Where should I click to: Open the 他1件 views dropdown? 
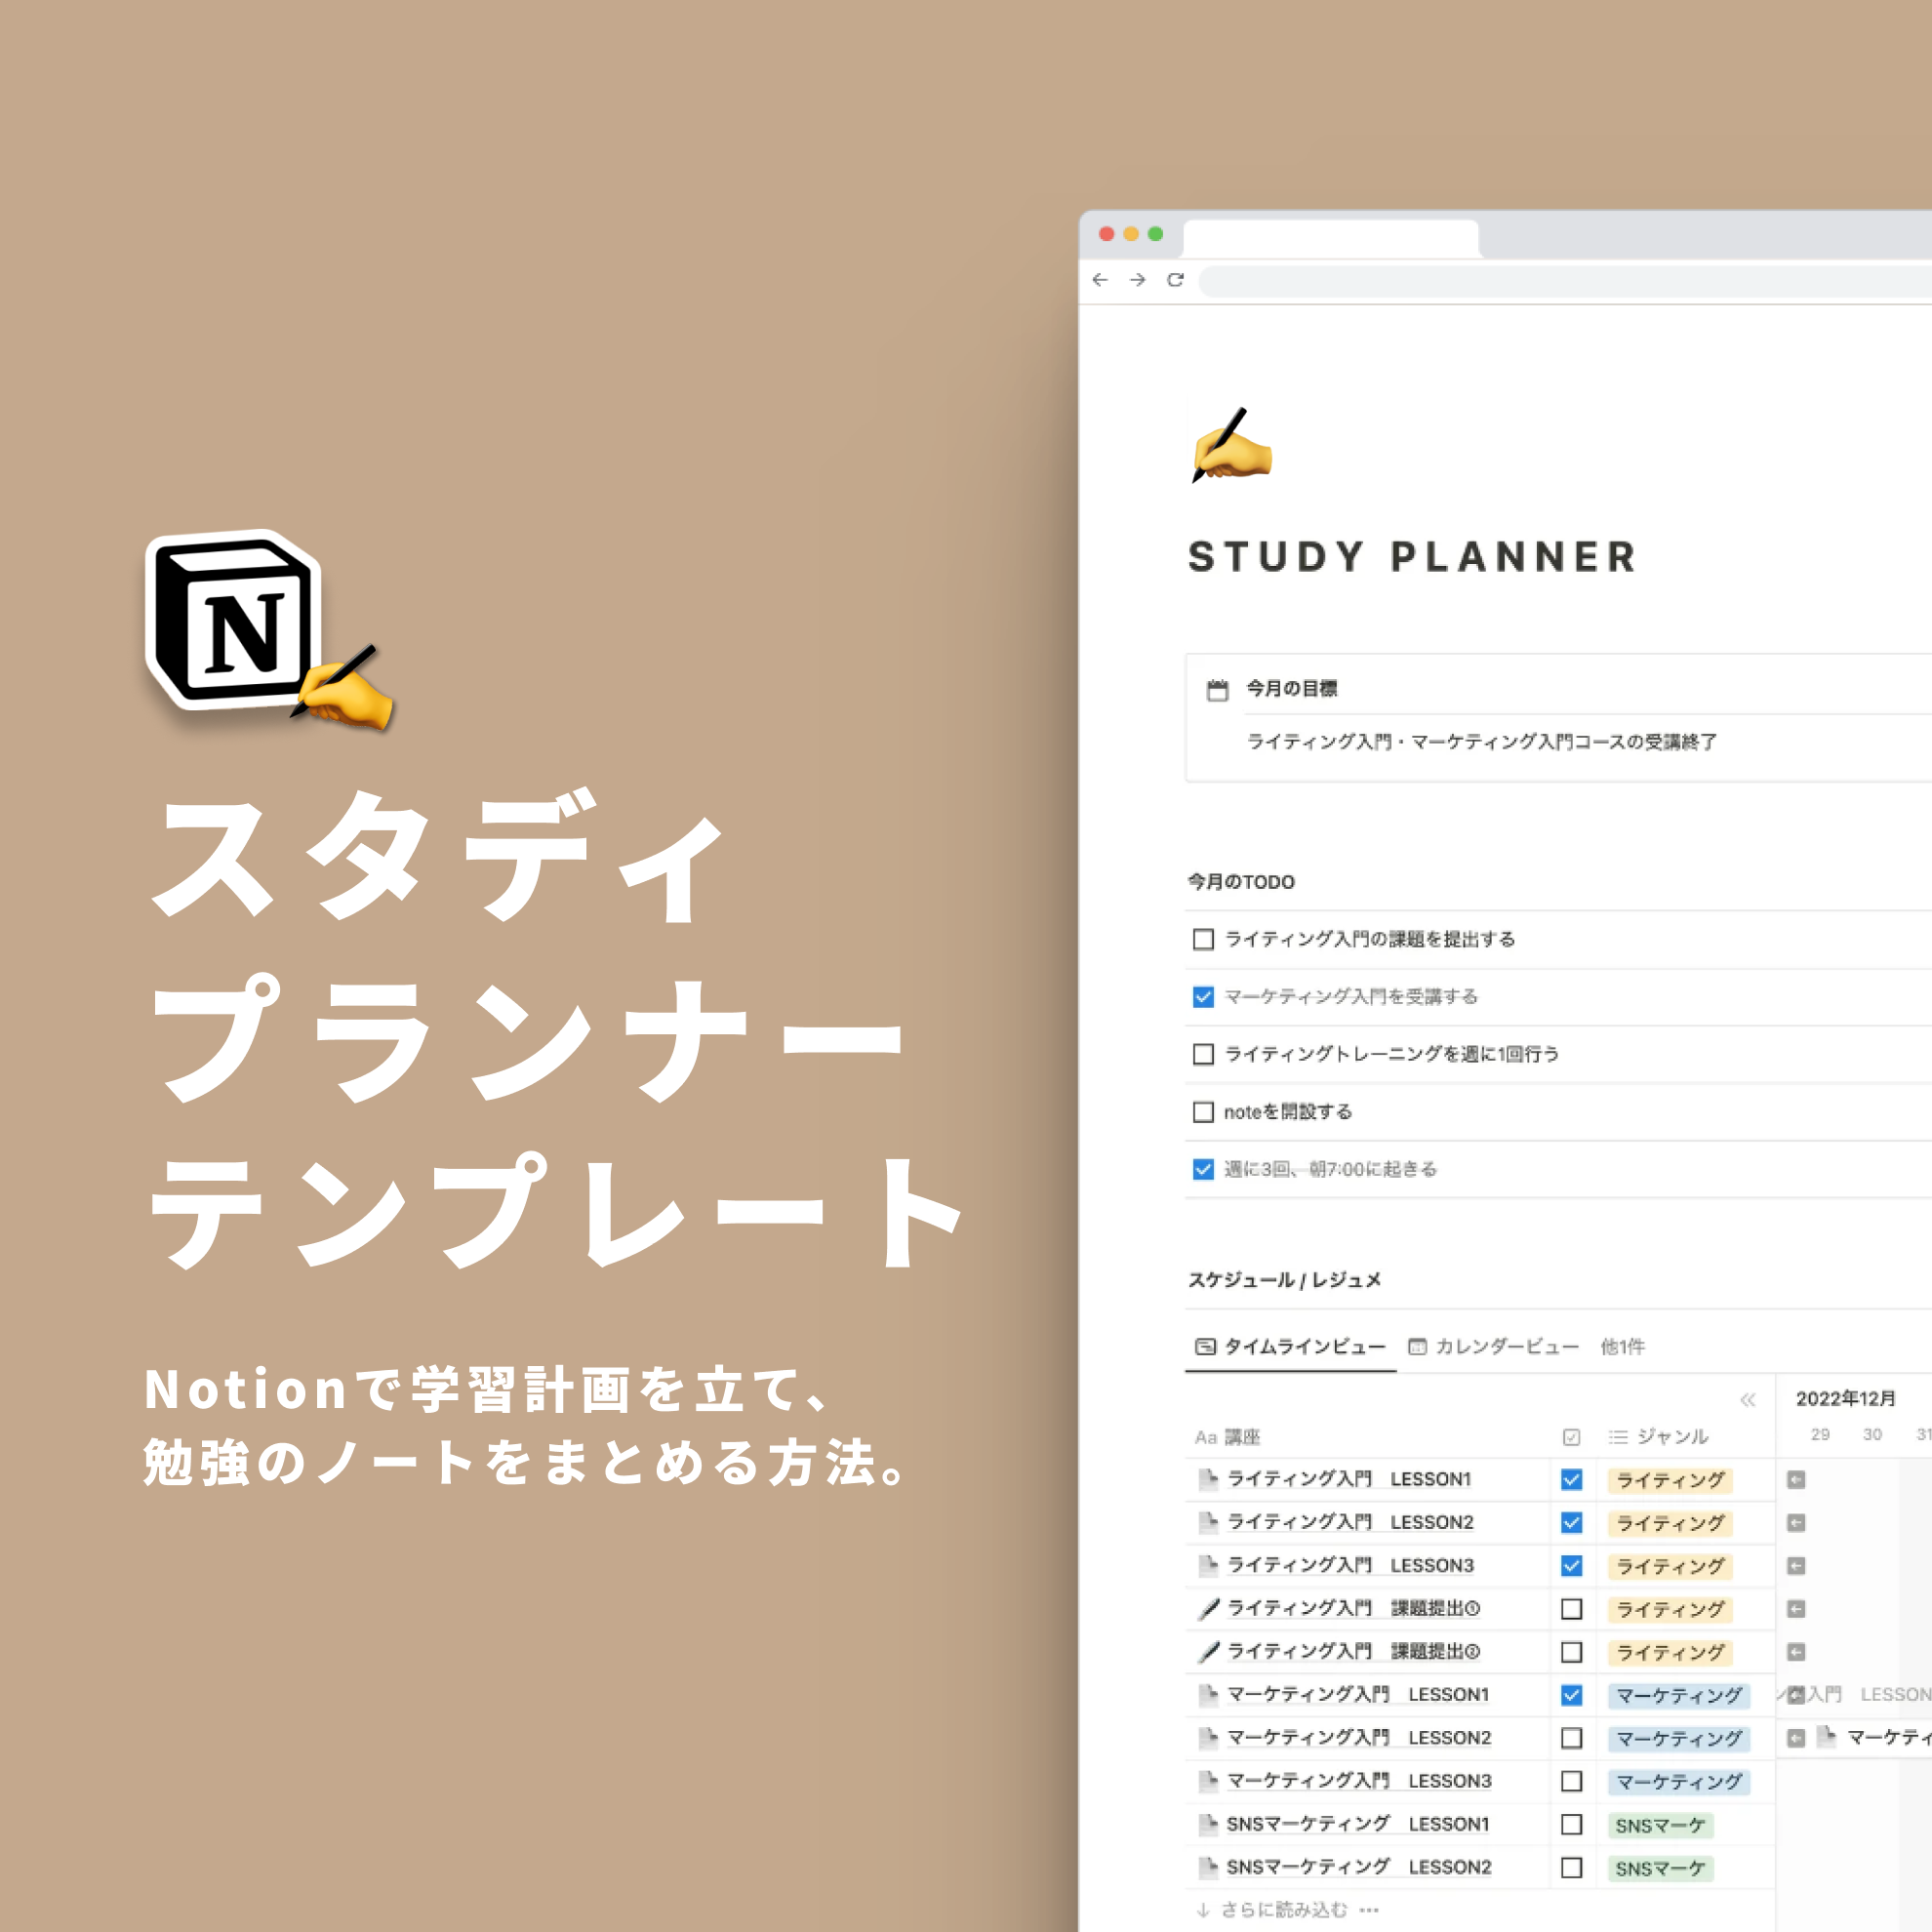(x=1622, y=1347)
